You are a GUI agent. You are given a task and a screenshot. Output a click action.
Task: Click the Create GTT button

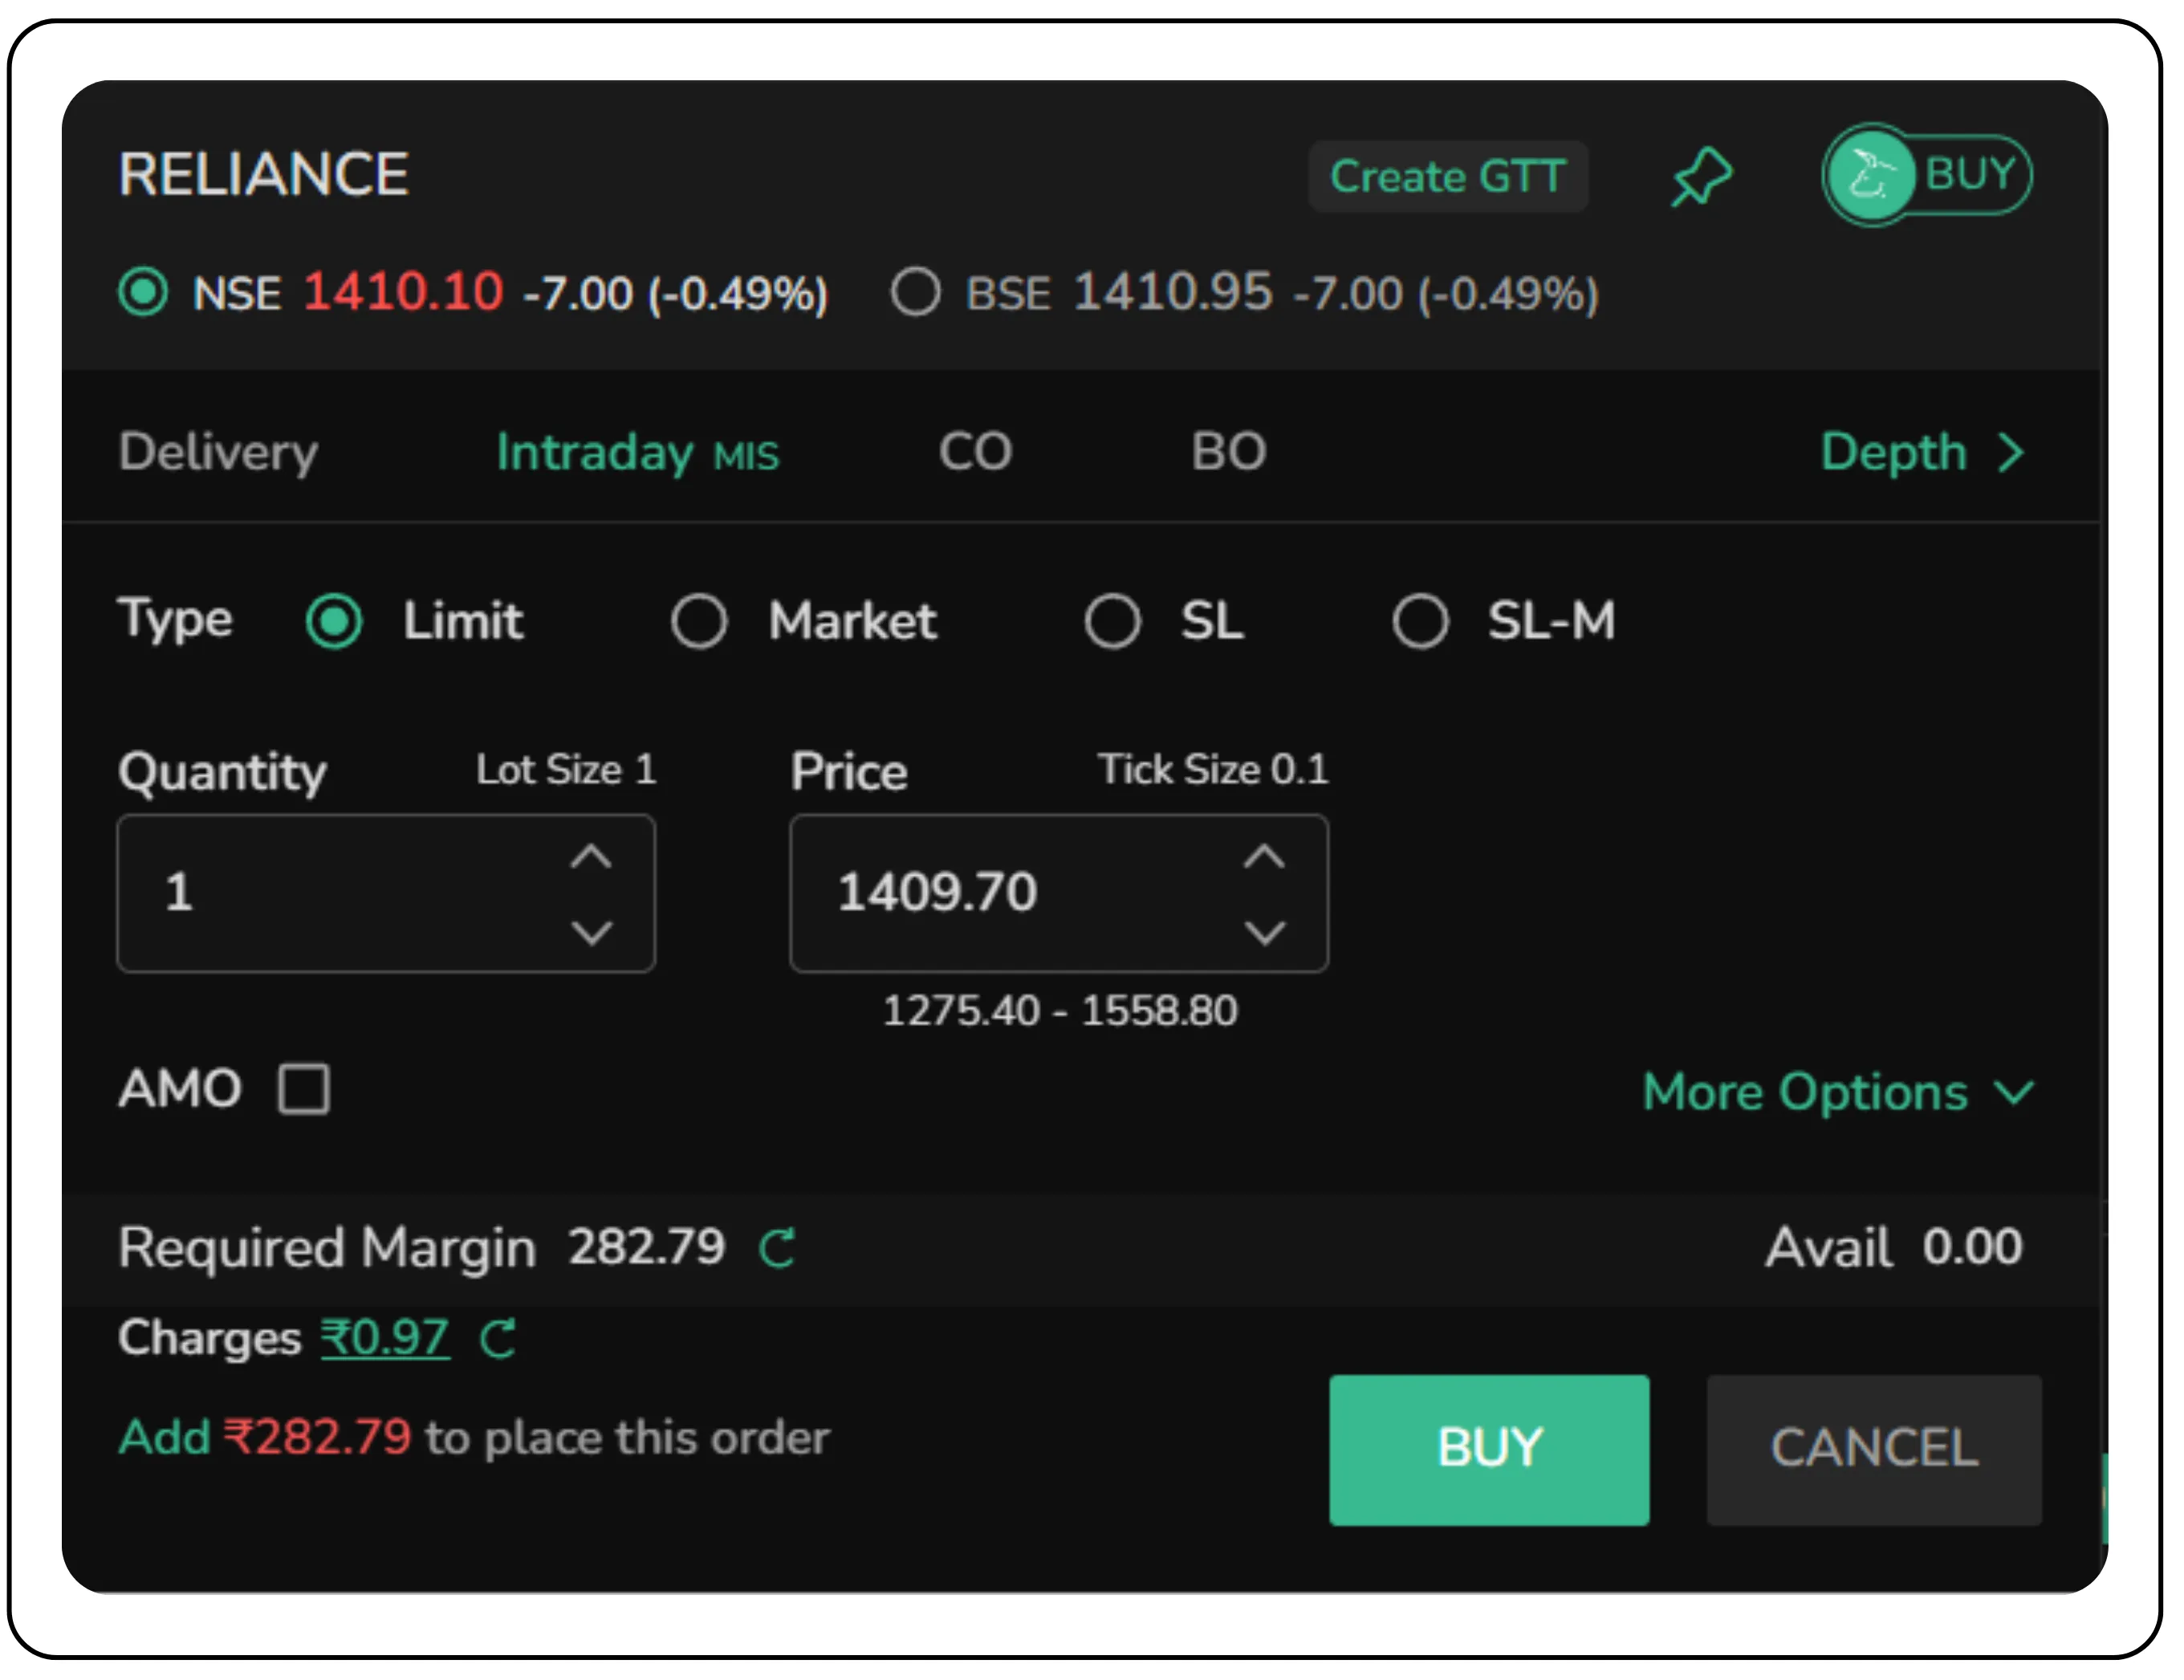coord(1448,176)
